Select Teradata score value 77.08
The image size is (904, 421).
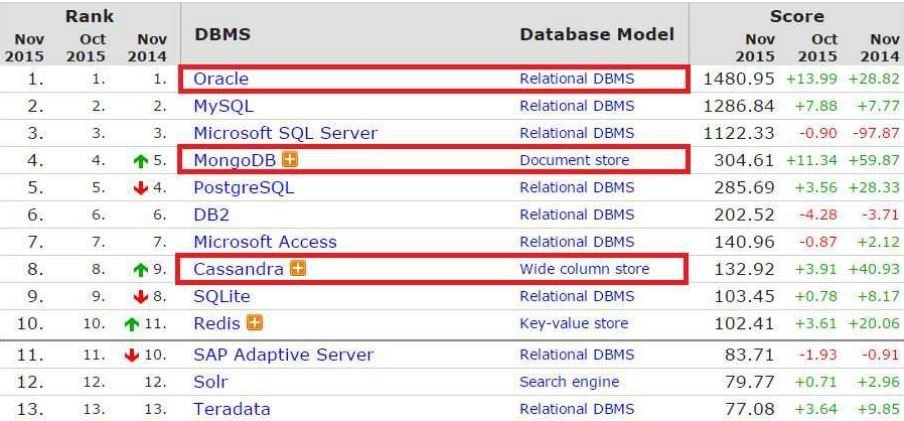point(749,409)
